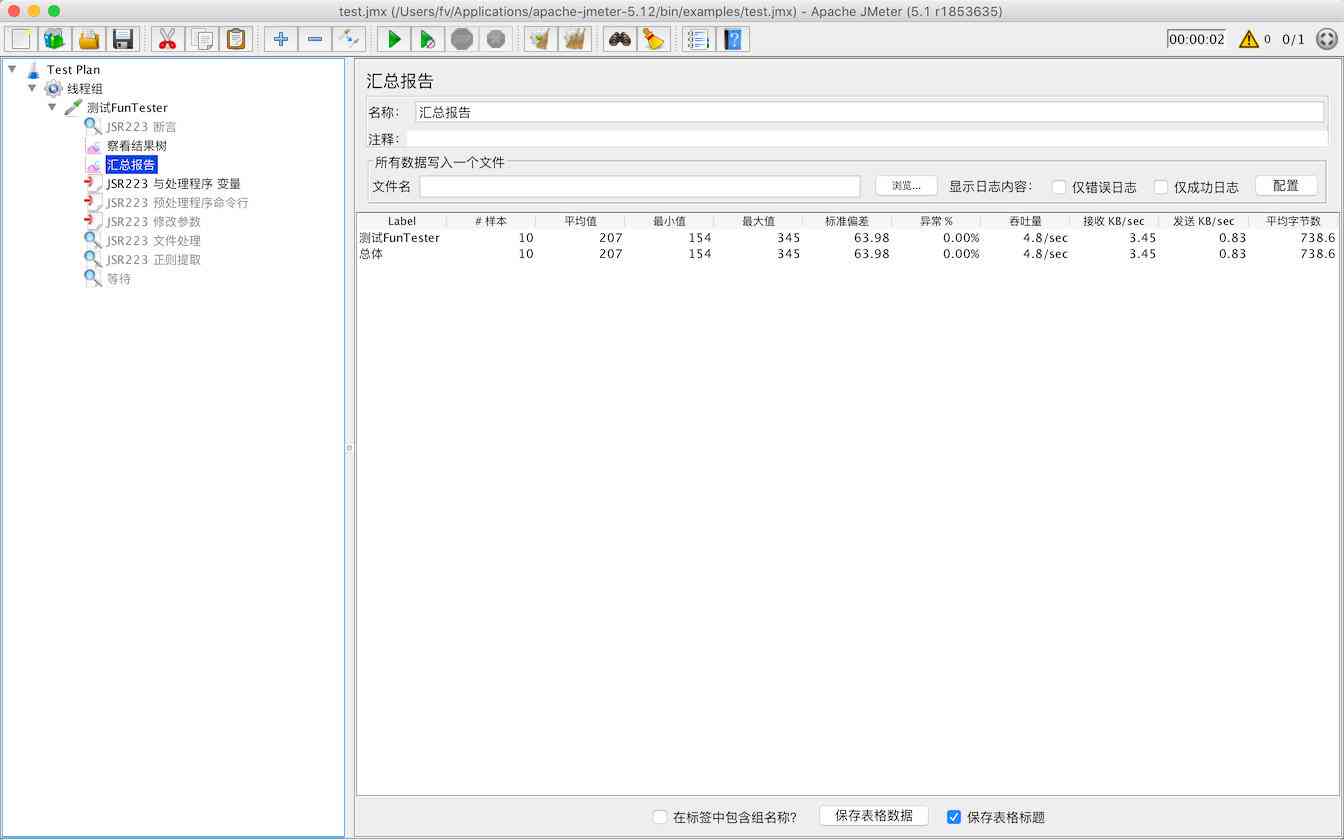Create a new test plan via toolbar icon
The width and height of the screenshot is (1344, 840).
[x=21, y=39]
